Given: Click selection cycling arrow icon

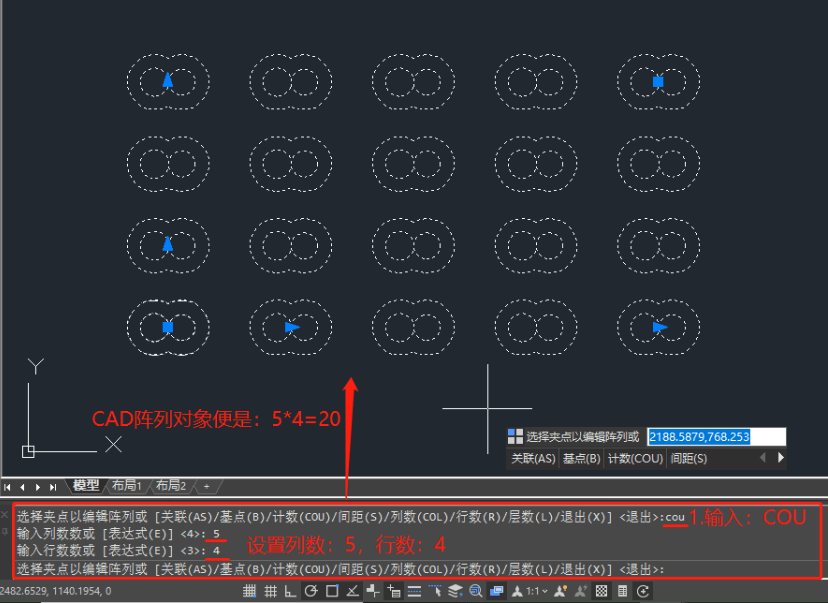Looking at the screenshot, I should coord(435,591).
